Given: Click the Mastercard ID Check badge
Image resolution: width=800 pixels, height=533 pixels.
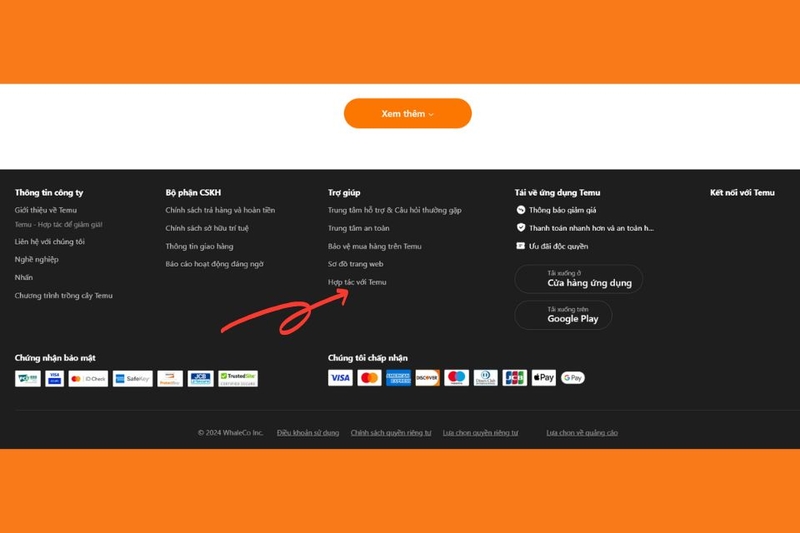Looking at the screenshot, I should tap(88, 378).
